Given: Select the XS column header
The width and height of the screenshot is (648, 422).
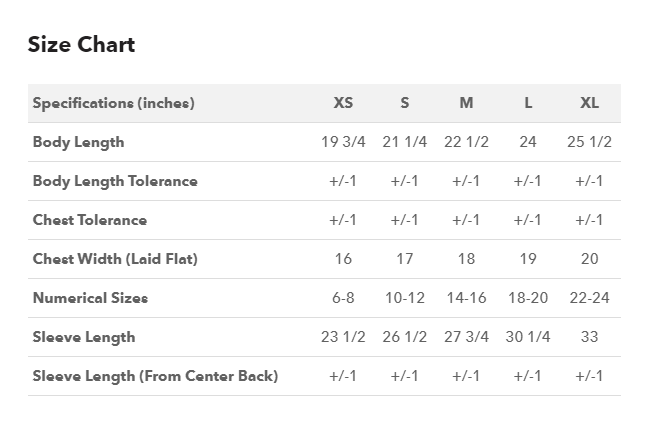Looking at the screenshot, I should coord(343,103).
